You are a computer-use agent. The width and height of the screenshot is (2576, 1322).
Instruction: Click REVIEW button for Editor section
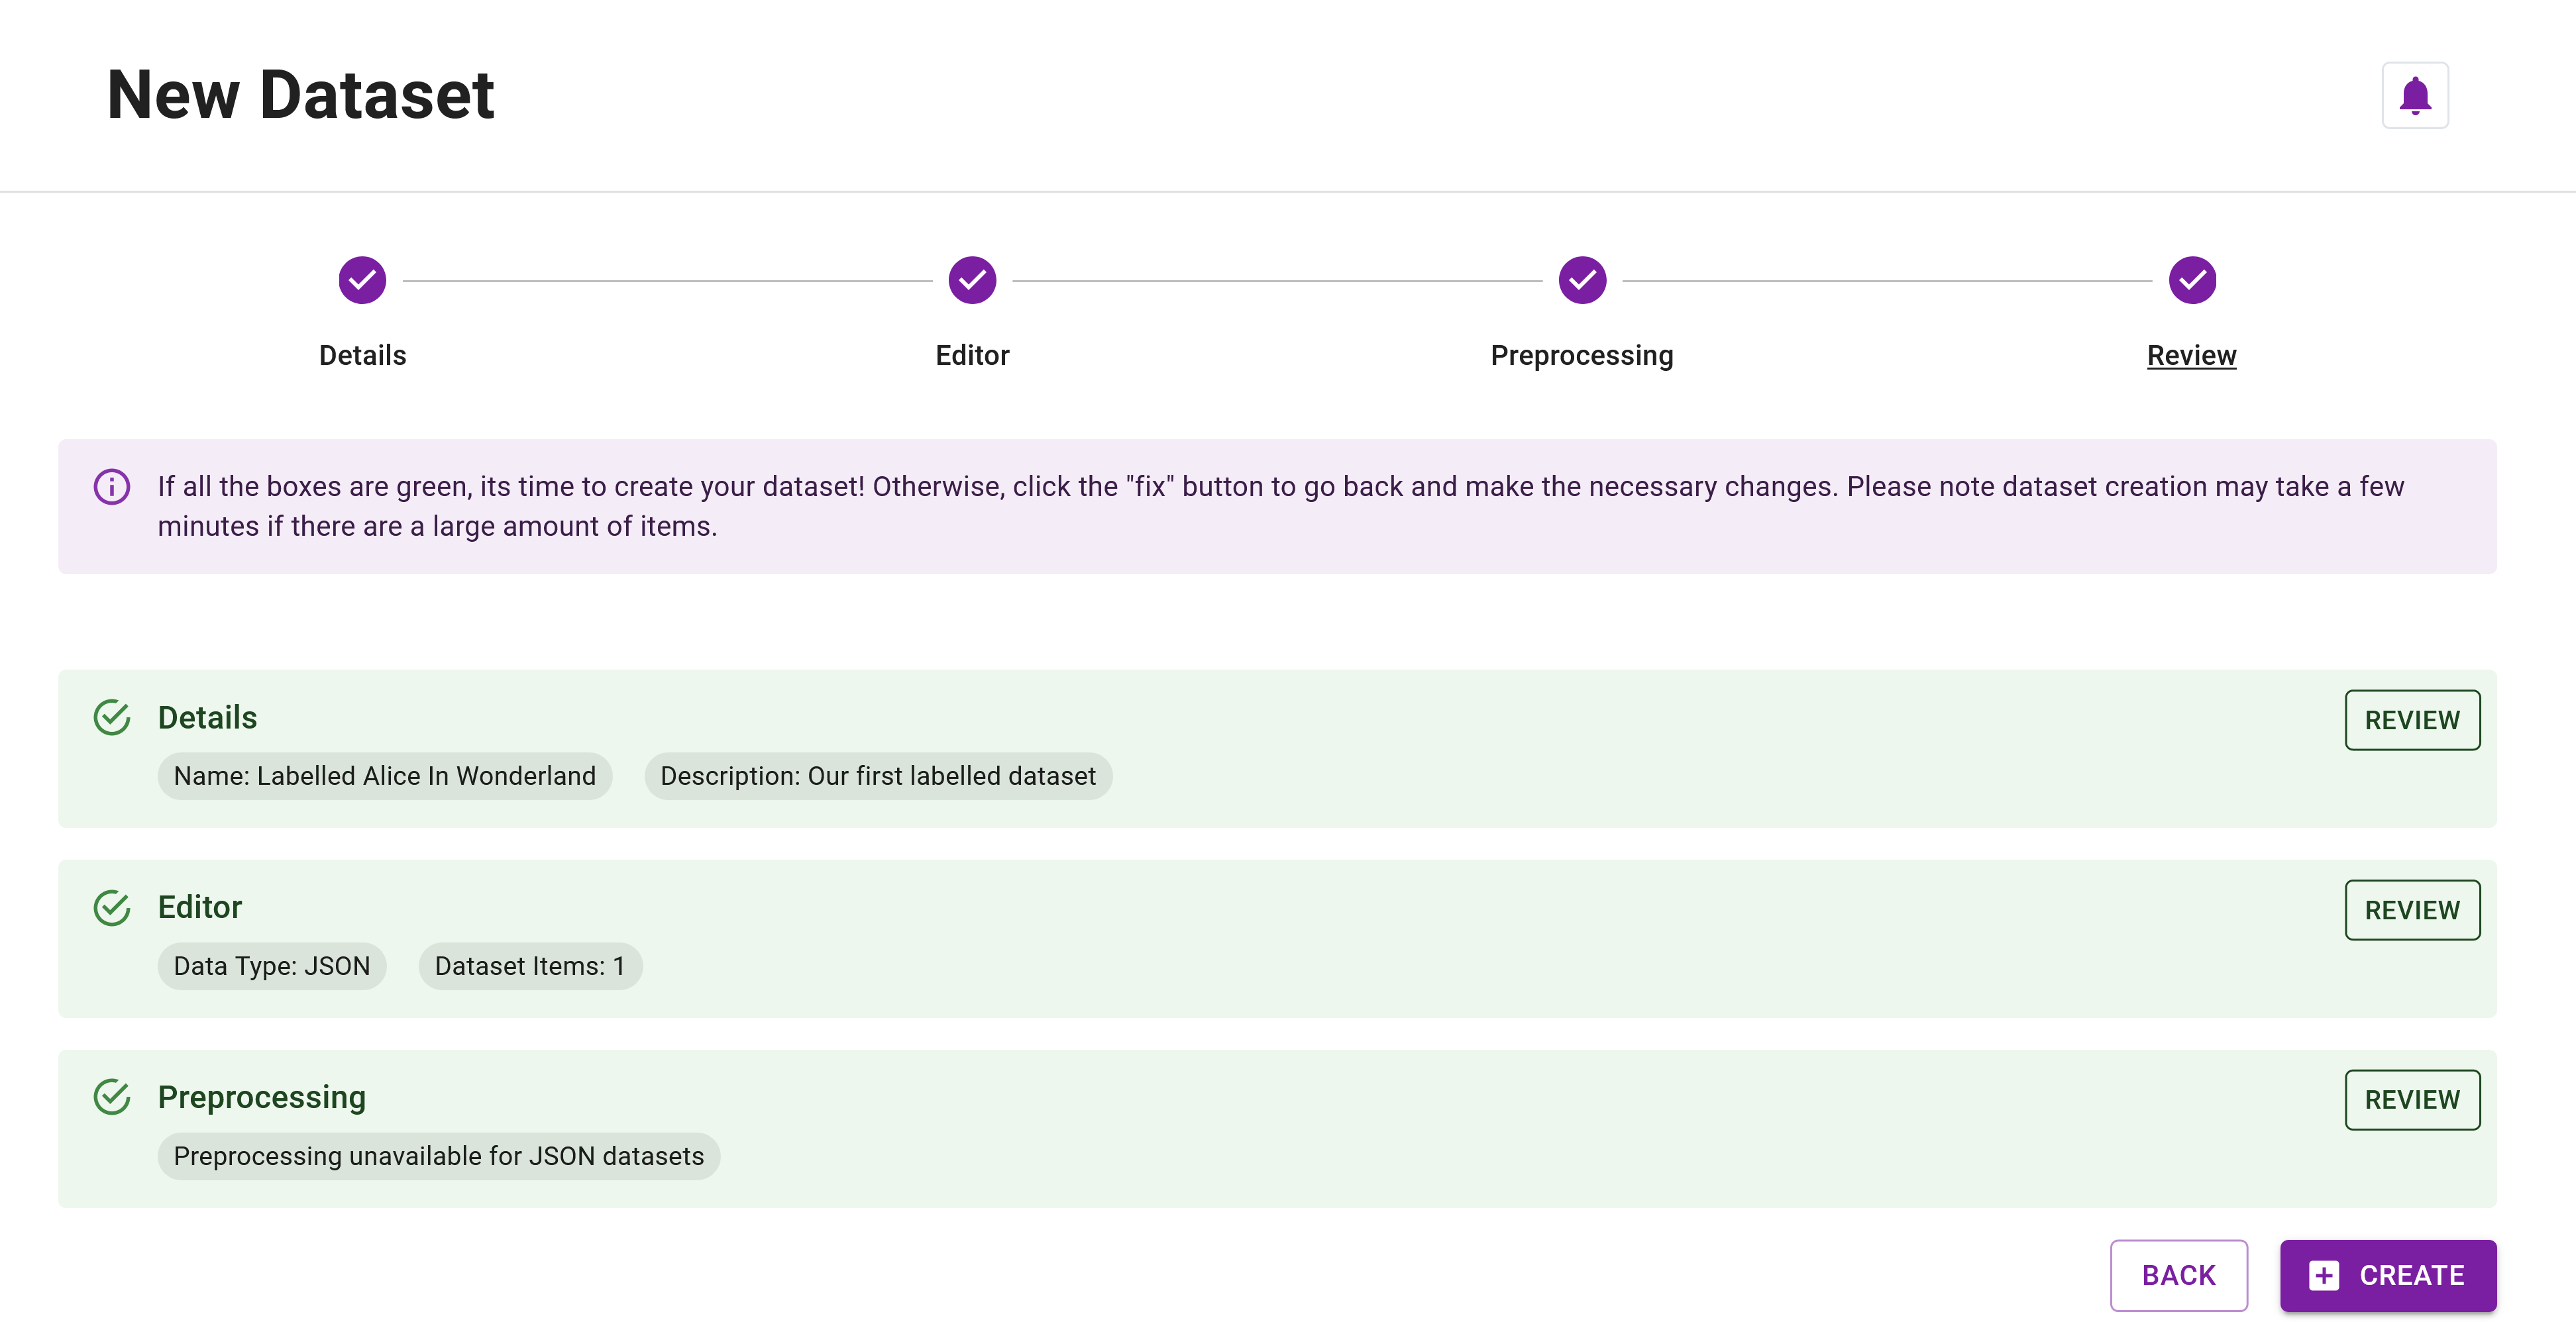(2412, 909)
